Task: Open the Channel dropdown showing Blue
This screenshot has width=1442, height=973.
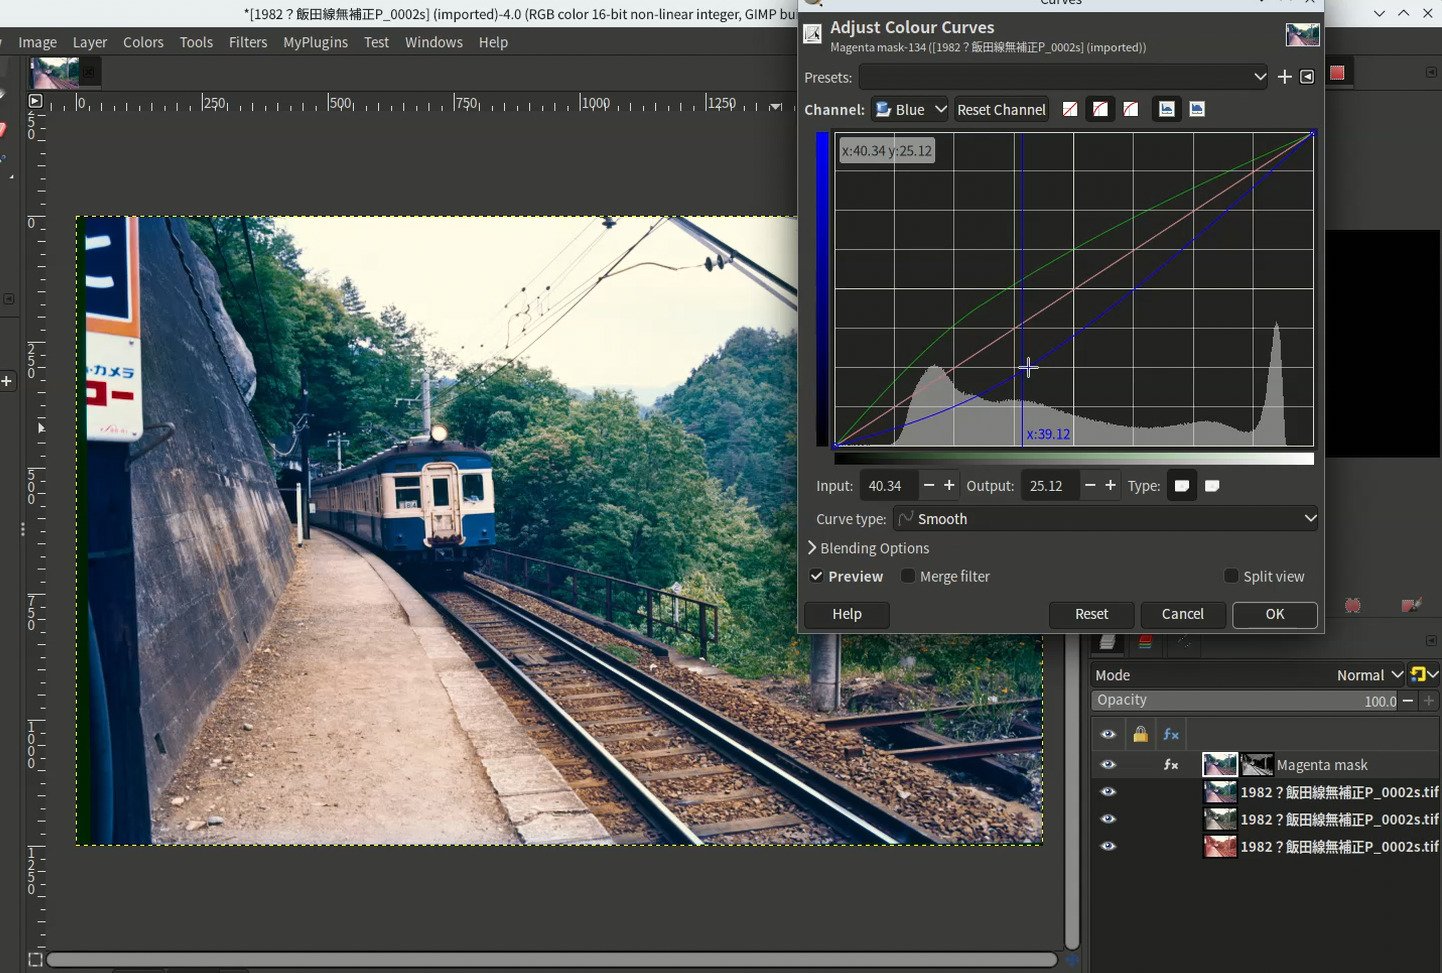Action: (910, 109)
